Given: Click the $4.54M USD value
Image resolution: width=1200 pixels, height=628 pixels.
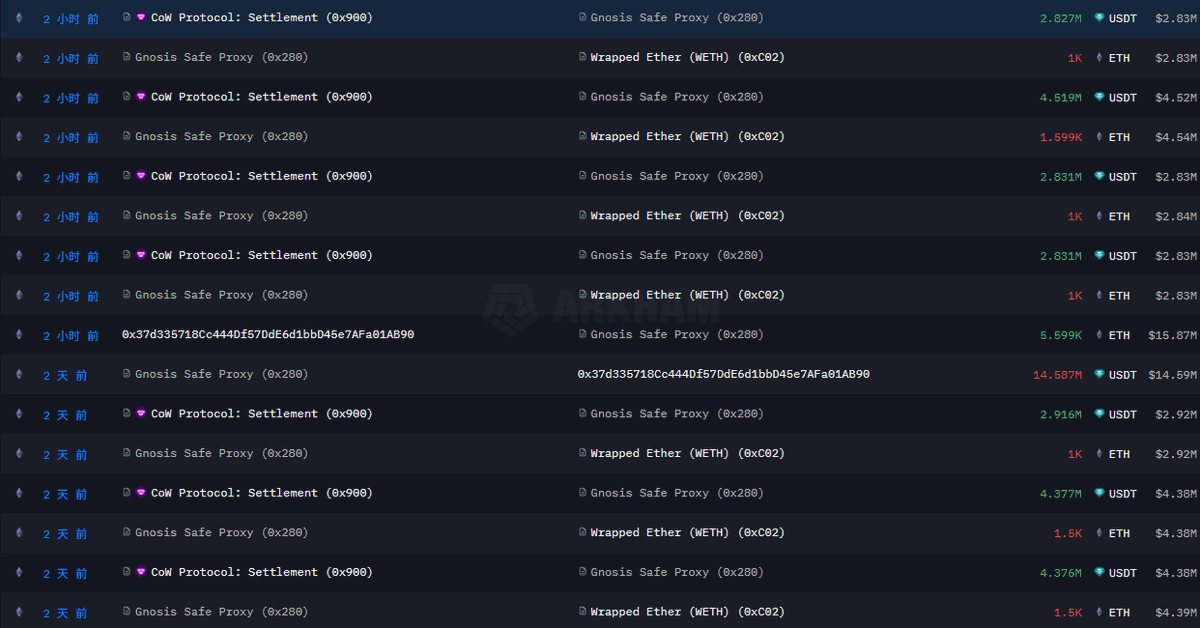Looking at the screenshot, I should pyautogui.click(x=1176, y=137).
